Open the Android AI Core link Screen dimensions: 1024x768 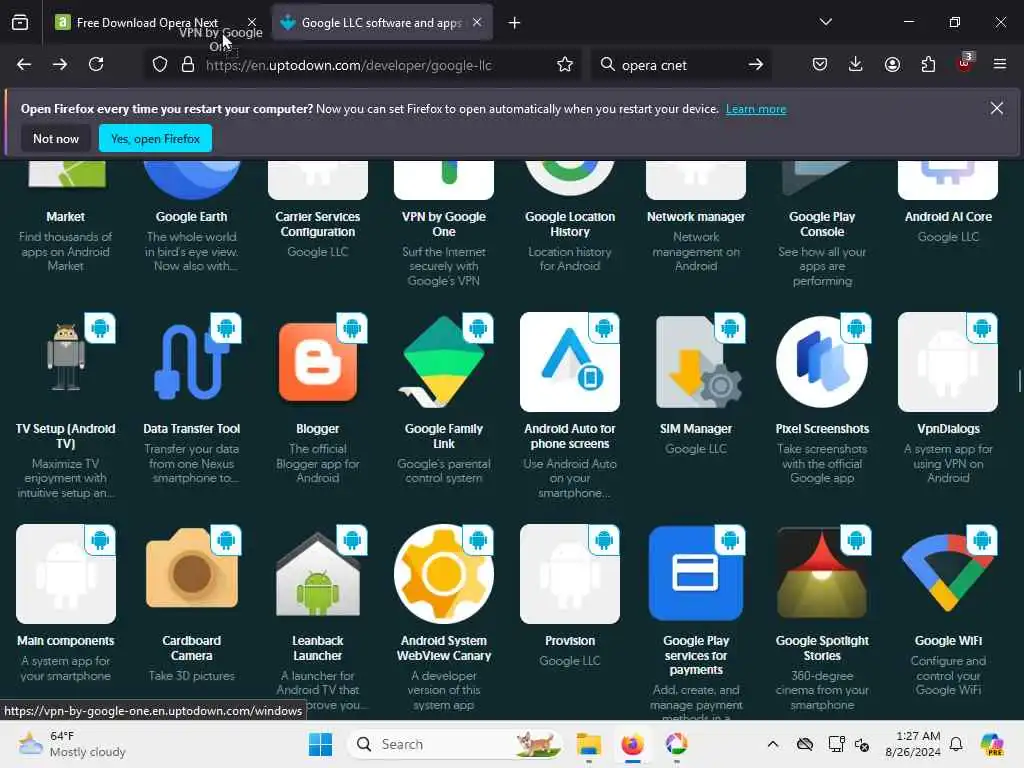click(x=948, y=216)
